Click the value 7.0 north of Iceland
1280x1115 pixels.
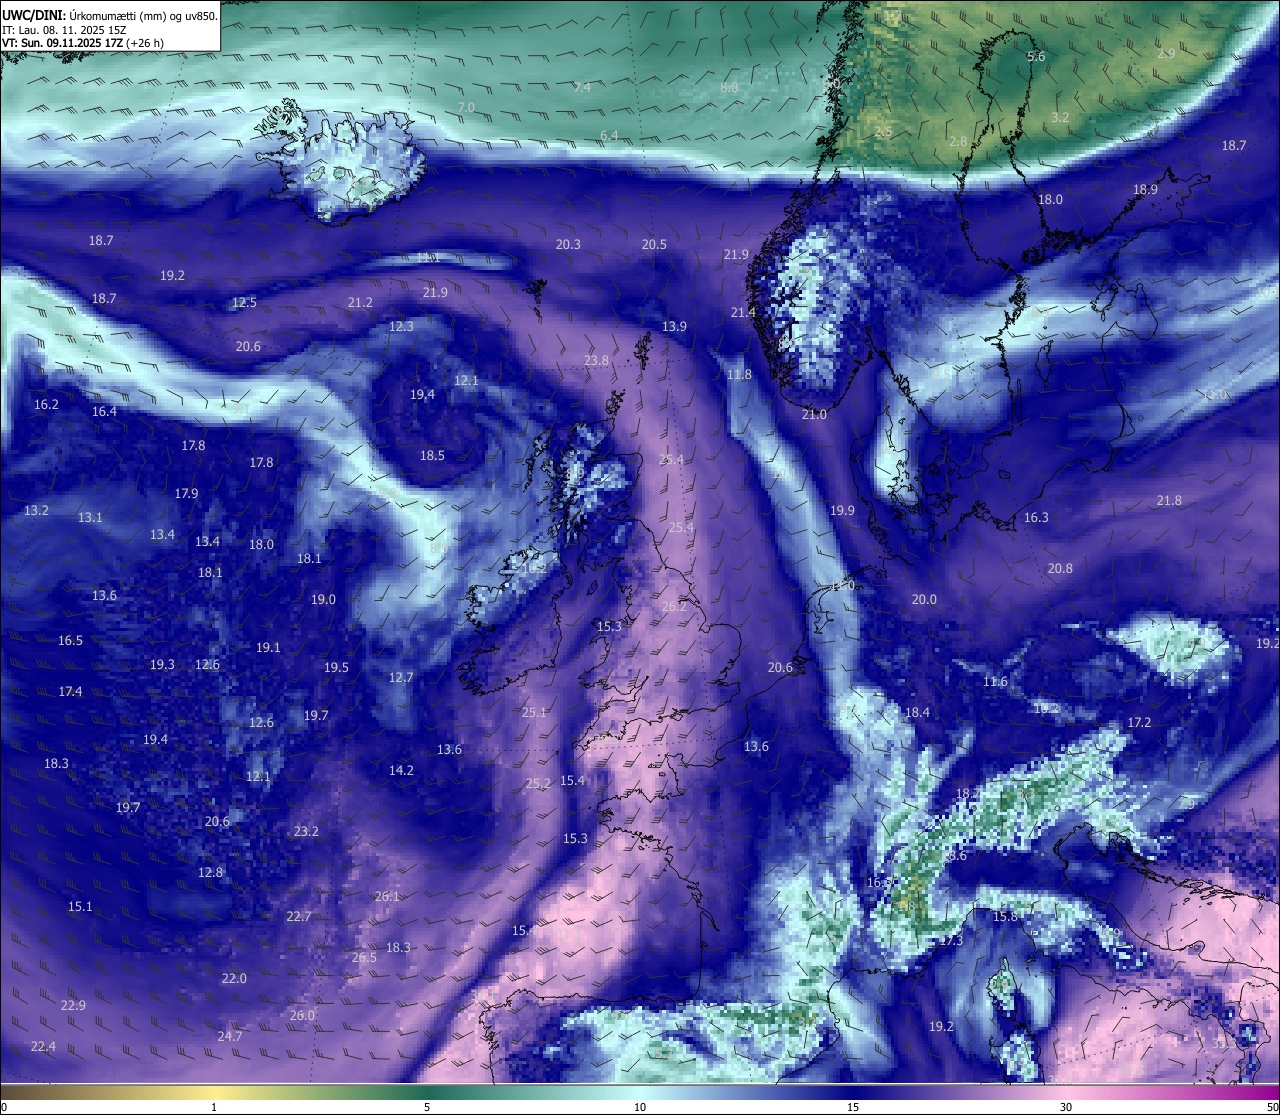(466, 107)
